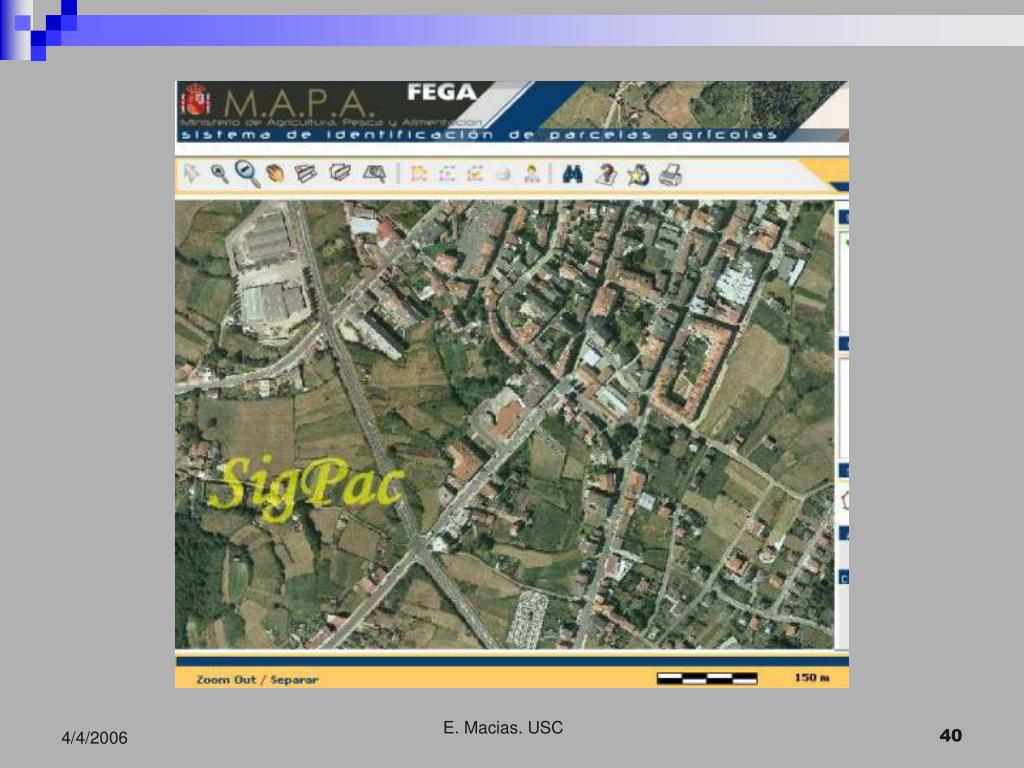The width and height of the screenshot is (1024, 768).
Task: Click the star favorites icon
Action: tap(637, 174)
